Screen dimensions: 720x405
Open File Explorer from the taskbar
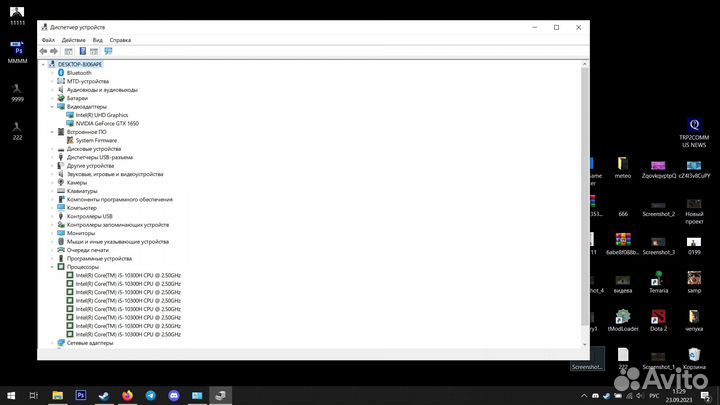57,395
